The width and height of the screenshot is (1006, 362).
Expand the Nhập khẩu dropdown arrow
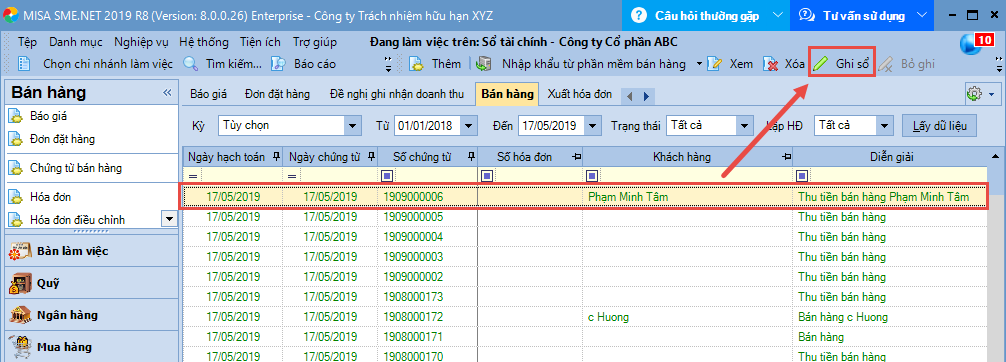[x=699, y=64]
